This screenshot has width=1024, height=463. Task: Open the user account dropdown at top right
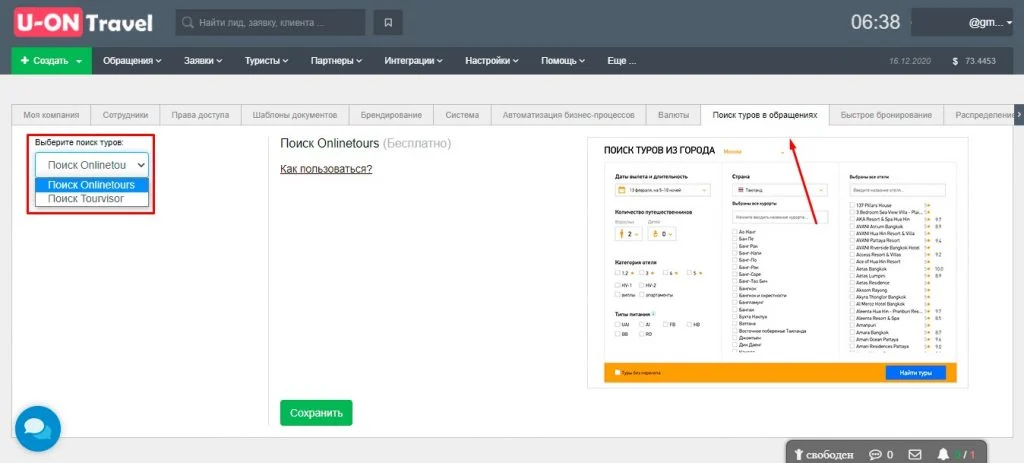pos(962,22)
